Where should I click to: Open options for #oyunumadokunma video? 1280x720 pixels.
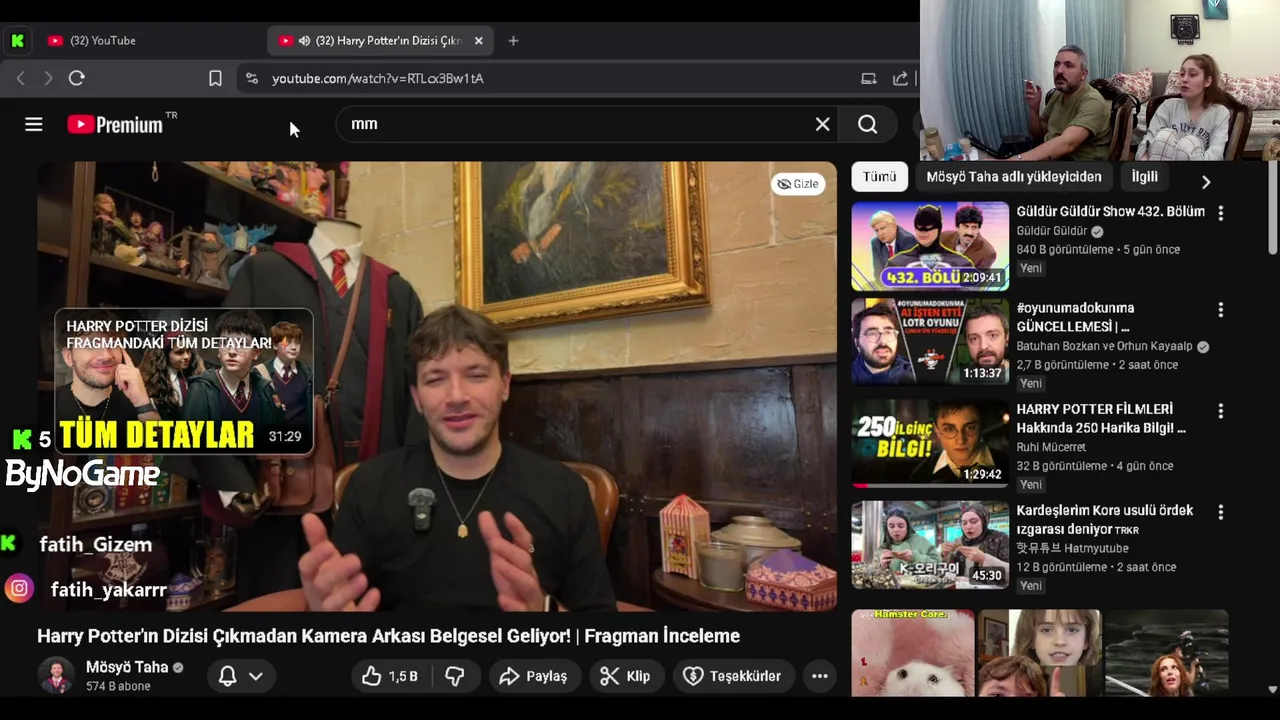tap(1220, 310)
